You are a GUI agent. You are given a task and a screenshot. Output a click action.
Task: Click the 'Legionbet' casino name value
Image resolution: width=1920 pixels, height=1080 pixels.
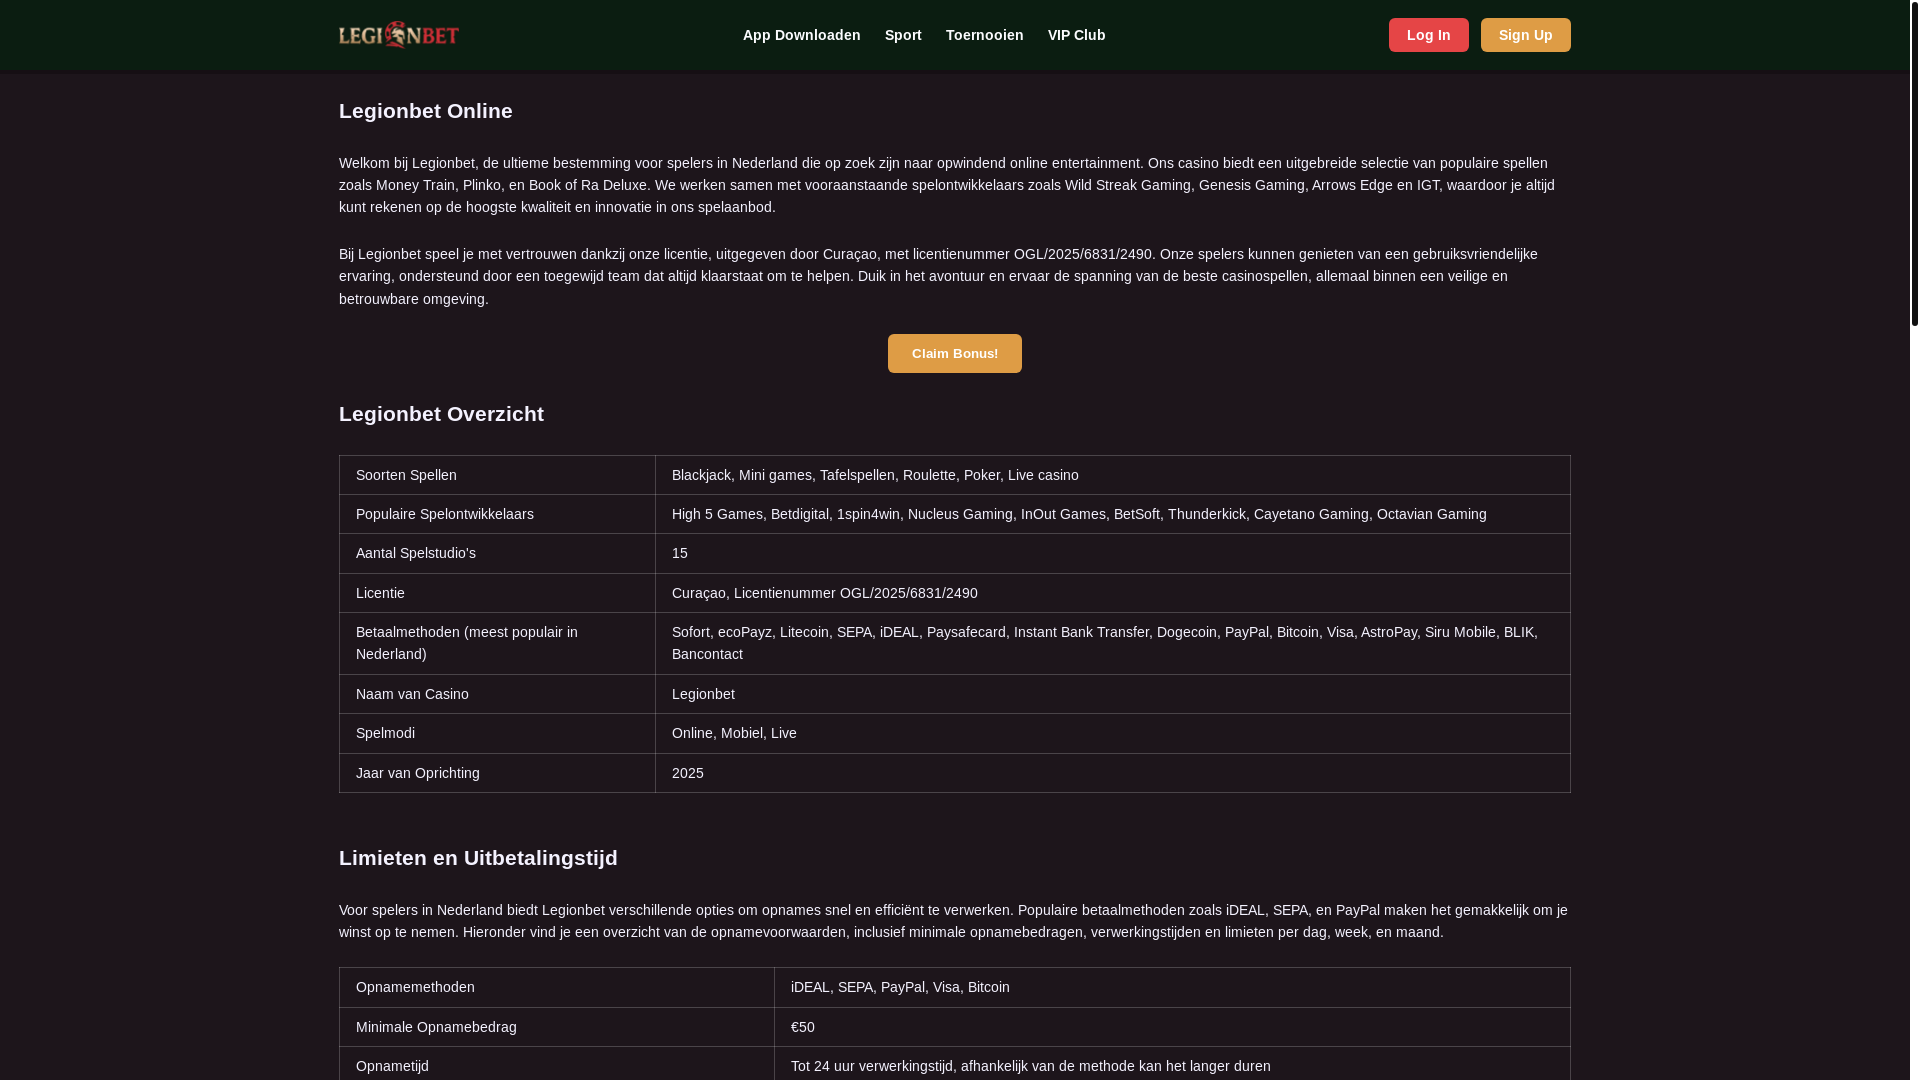1113,694
